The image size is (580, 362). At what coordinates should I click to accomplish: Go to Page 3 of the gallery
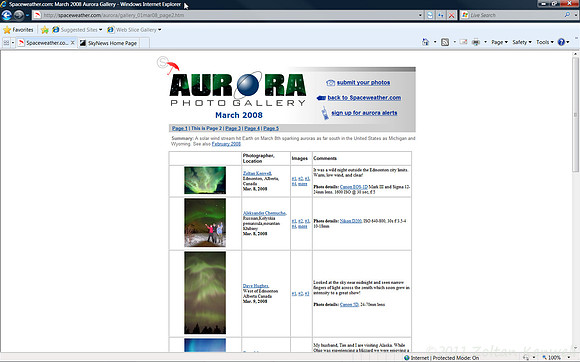233,128
